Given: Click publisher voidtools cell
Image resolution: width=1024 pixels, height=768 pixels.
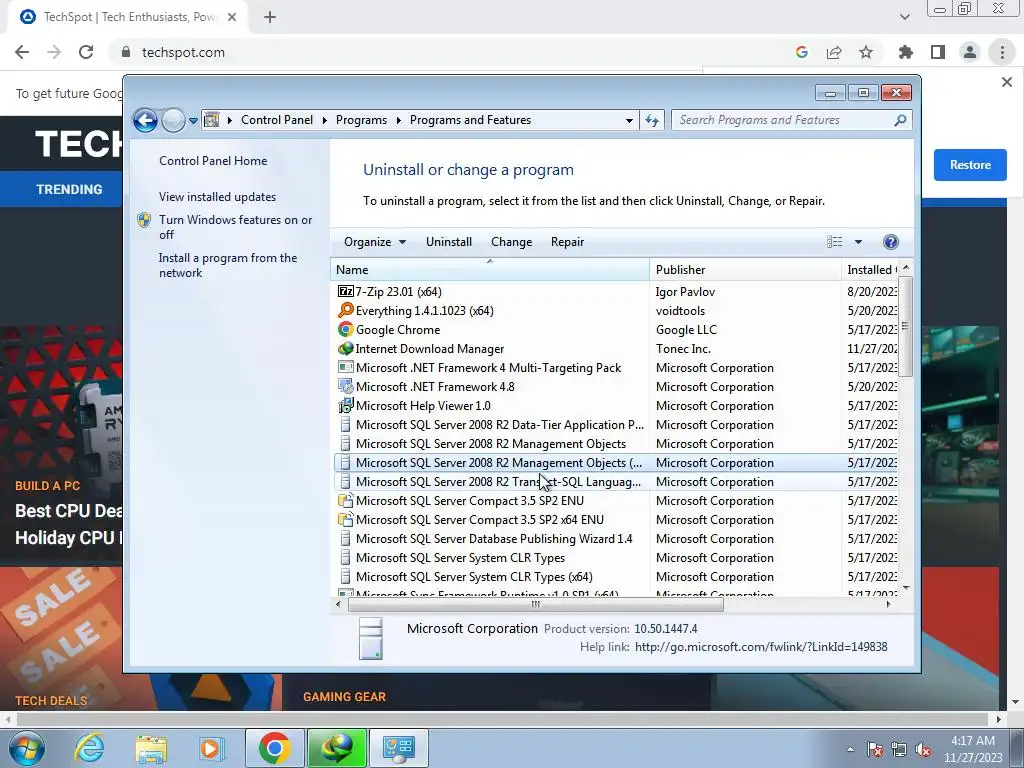Looking at the screenshot, I should click(x=680, y=310).
